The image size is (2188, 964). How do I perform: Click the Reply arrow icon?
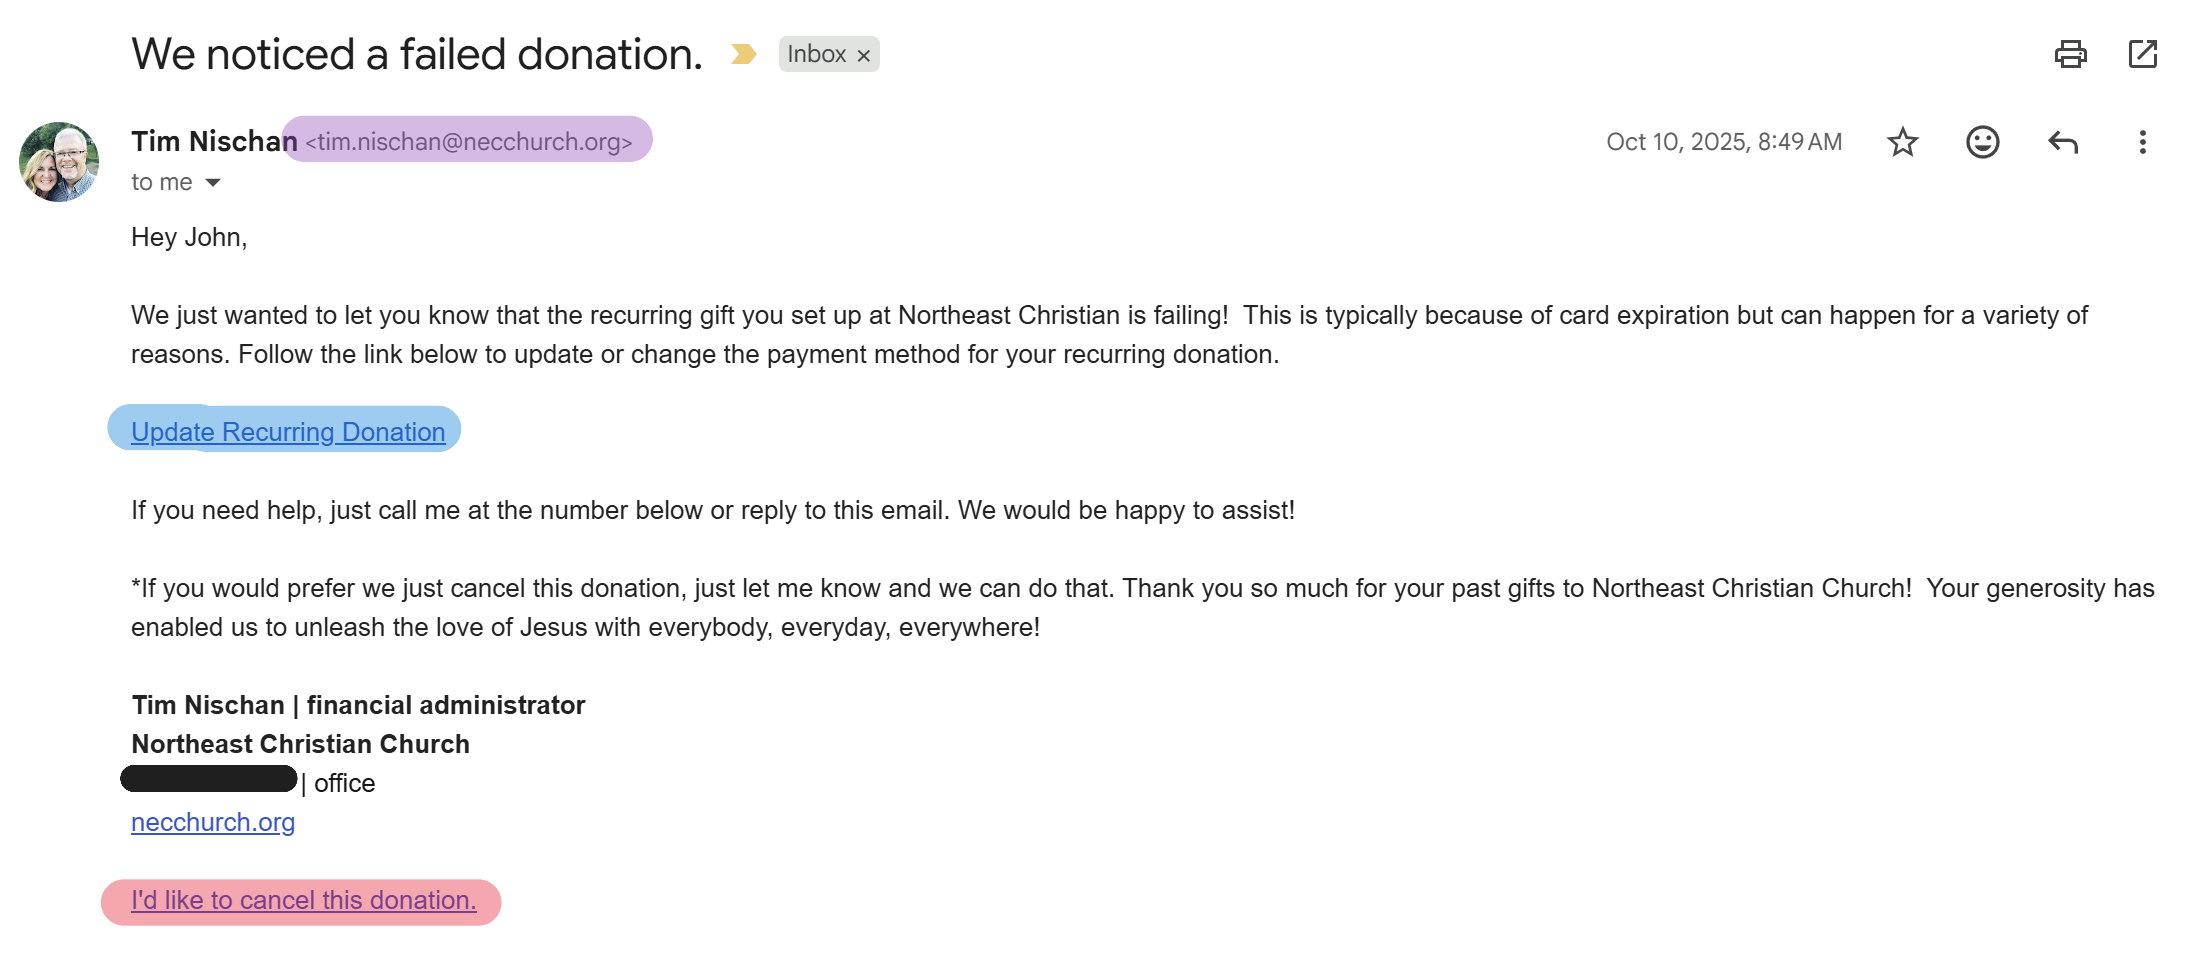2063,142
